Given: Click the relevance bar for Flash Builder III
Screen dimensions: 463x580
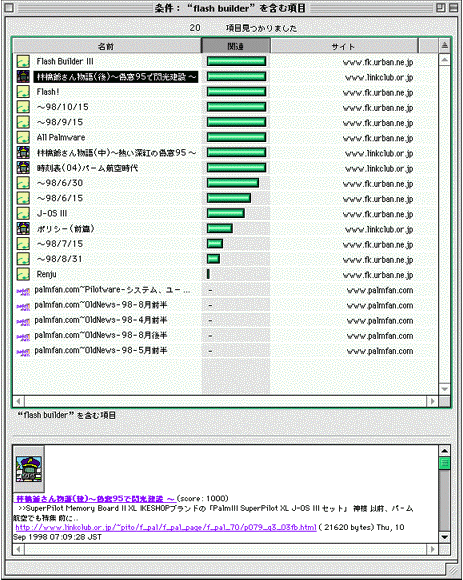Looking at the screenshot, I should (x=236, y=61).
